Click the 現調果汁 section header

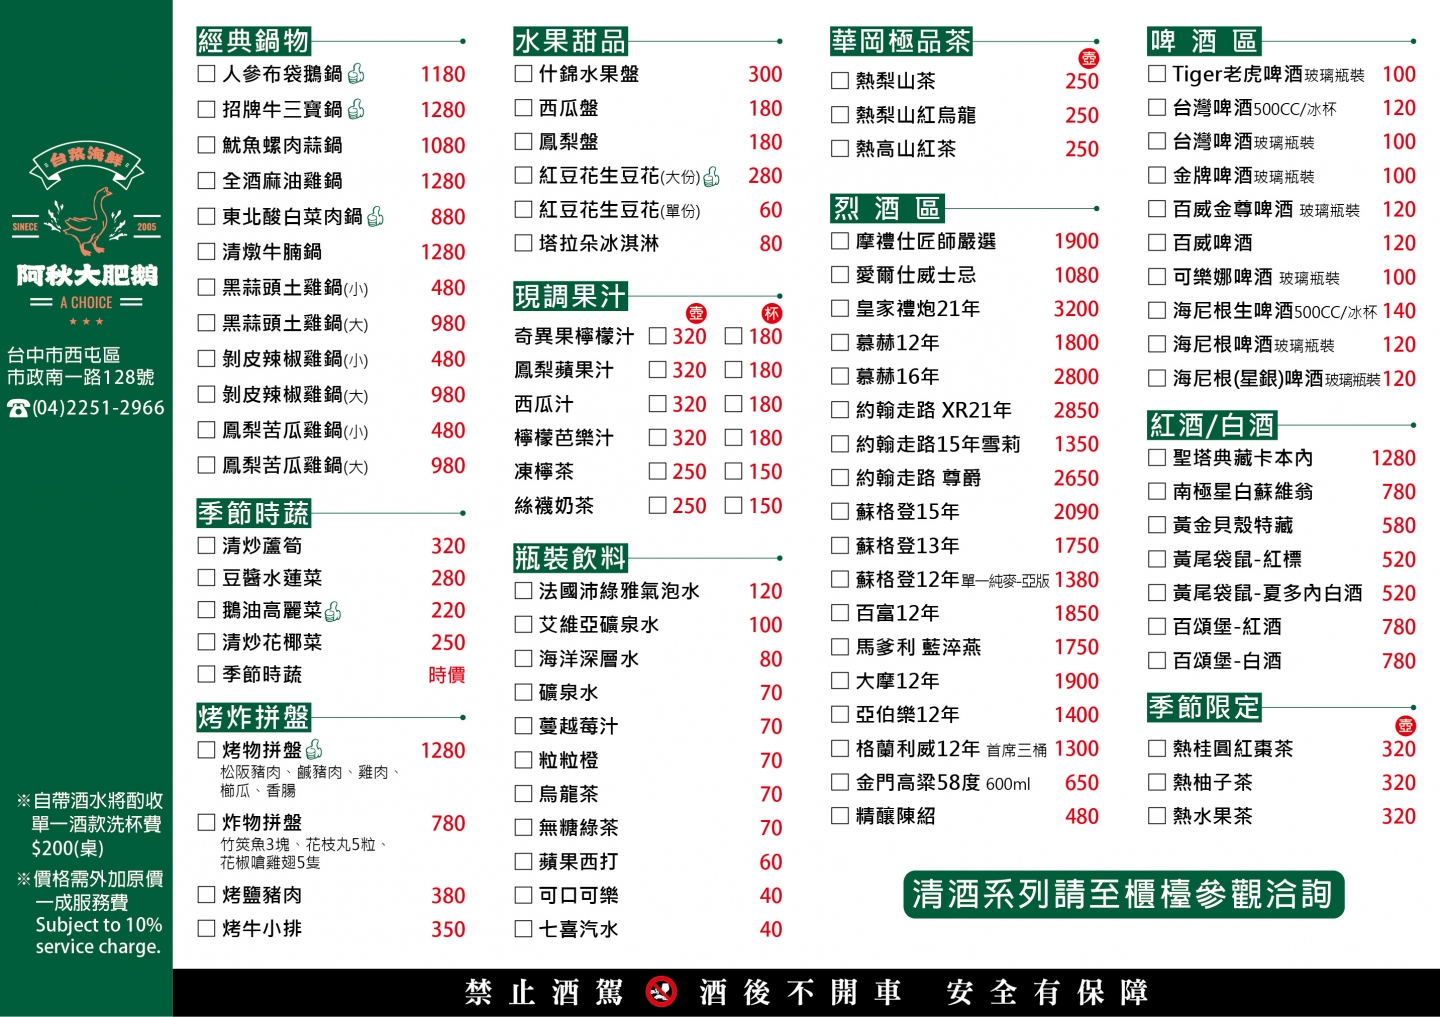click(x=570, y=296)
